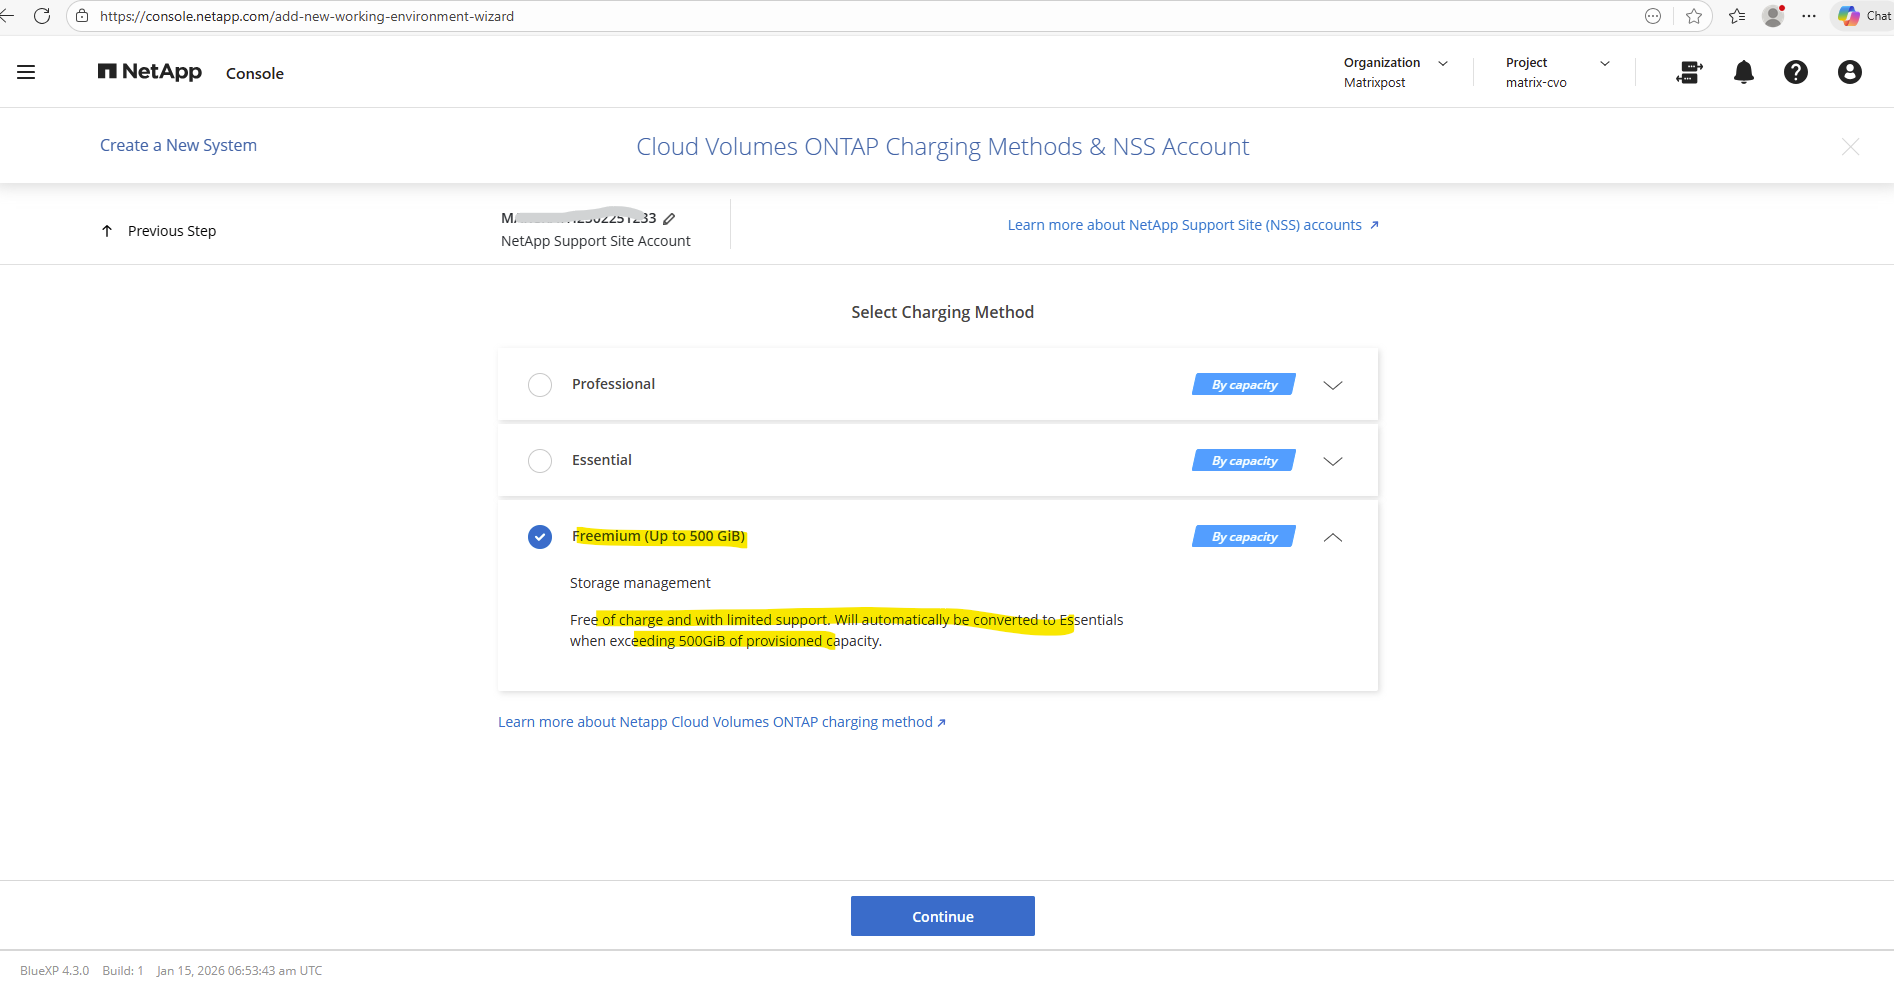
Task: Open the notifications bell
Action: click(x=1744, y=72)
